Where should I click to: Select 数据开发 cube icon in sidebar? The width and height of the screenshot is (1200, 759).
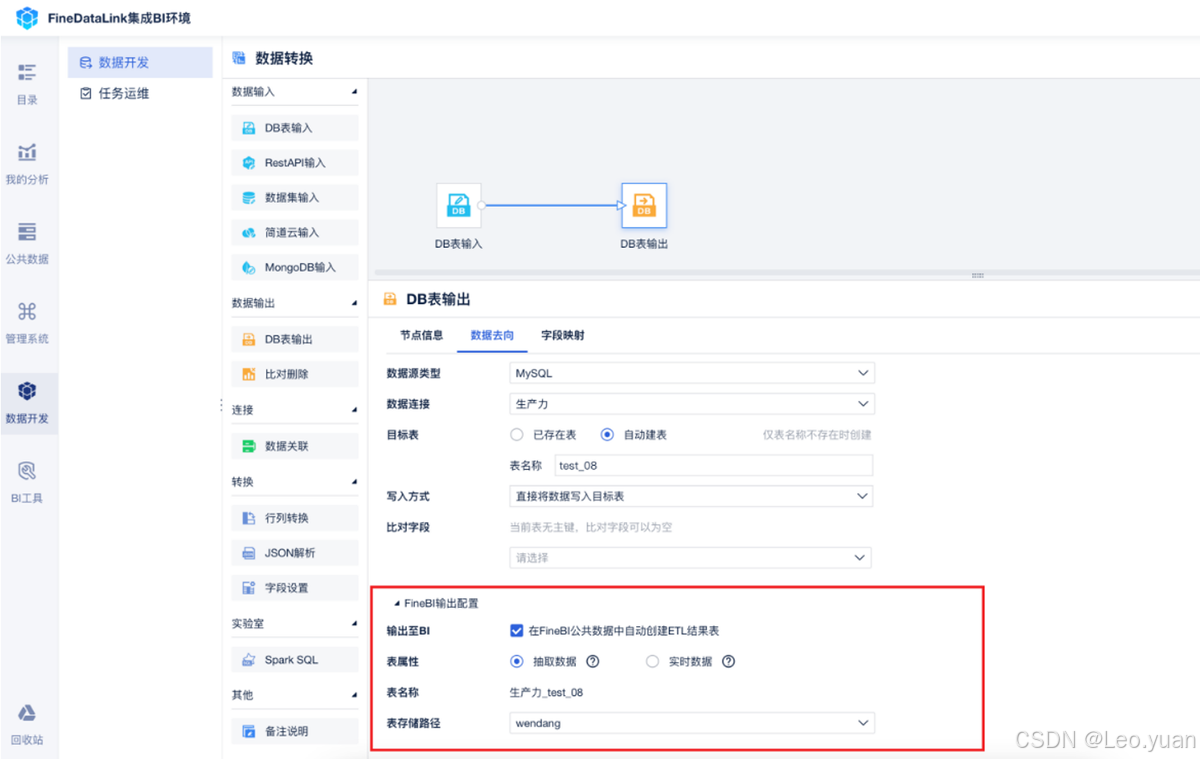[x=27, y=391]
